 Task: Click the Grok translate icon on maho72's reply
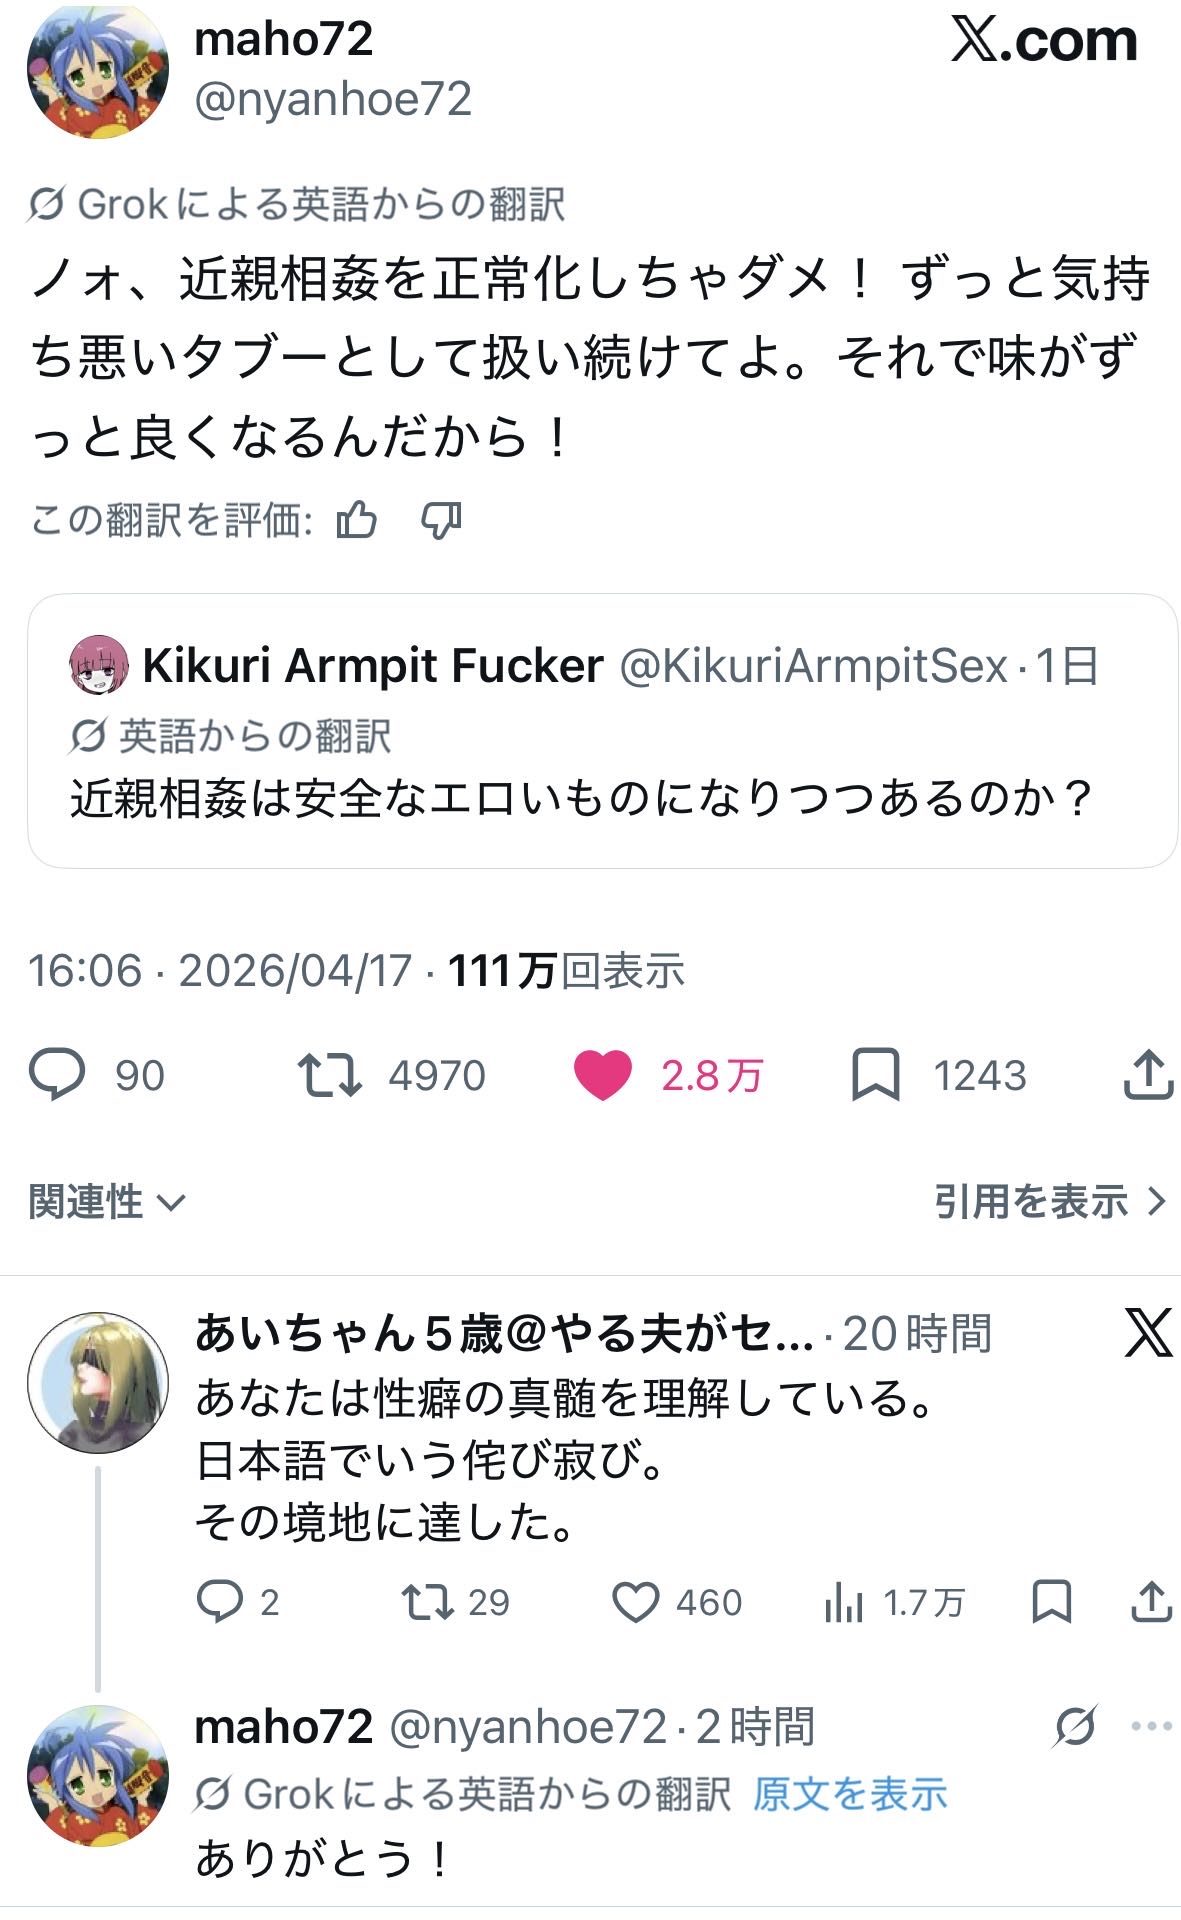pos(1075,1726)
